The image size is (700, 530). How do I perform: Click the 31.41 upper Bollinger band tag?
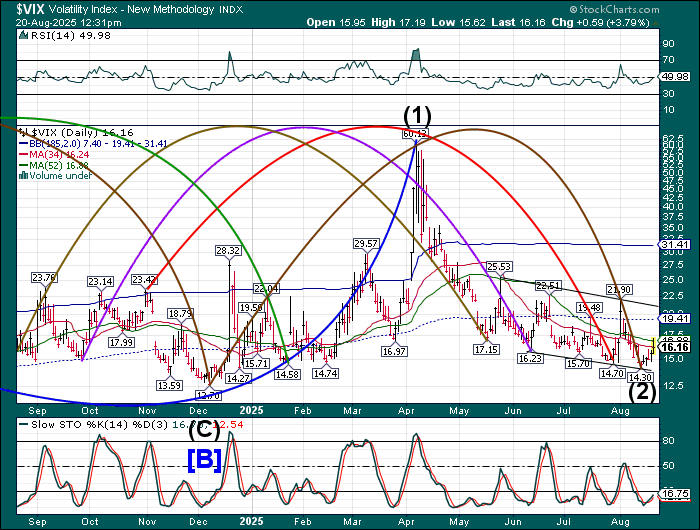pyautogui.click(x=676, y=244)
